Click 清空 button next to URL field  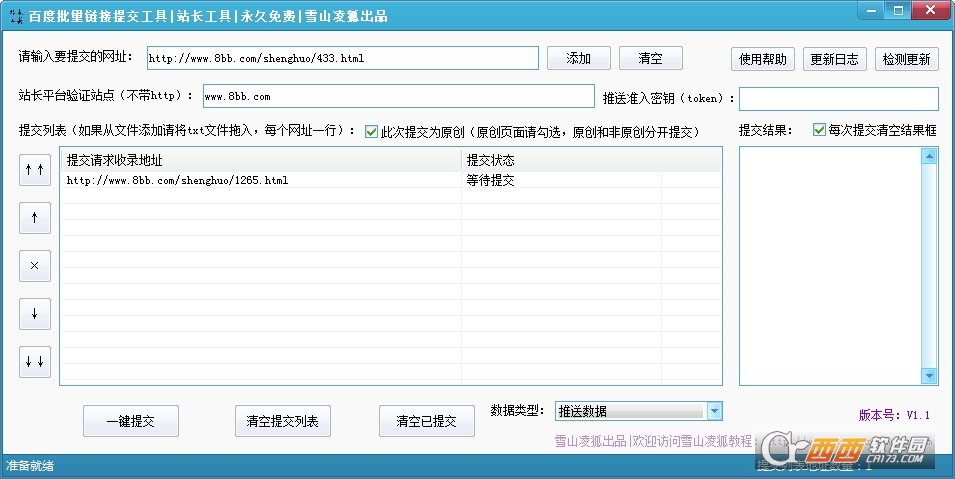650,59
